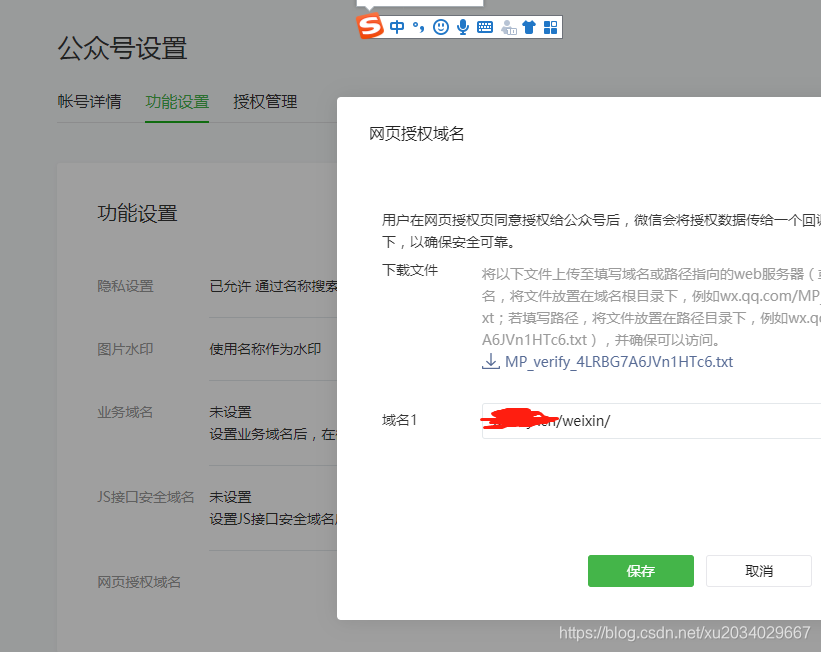Click the 功能设置 section heading

click(x=137, y=213)
